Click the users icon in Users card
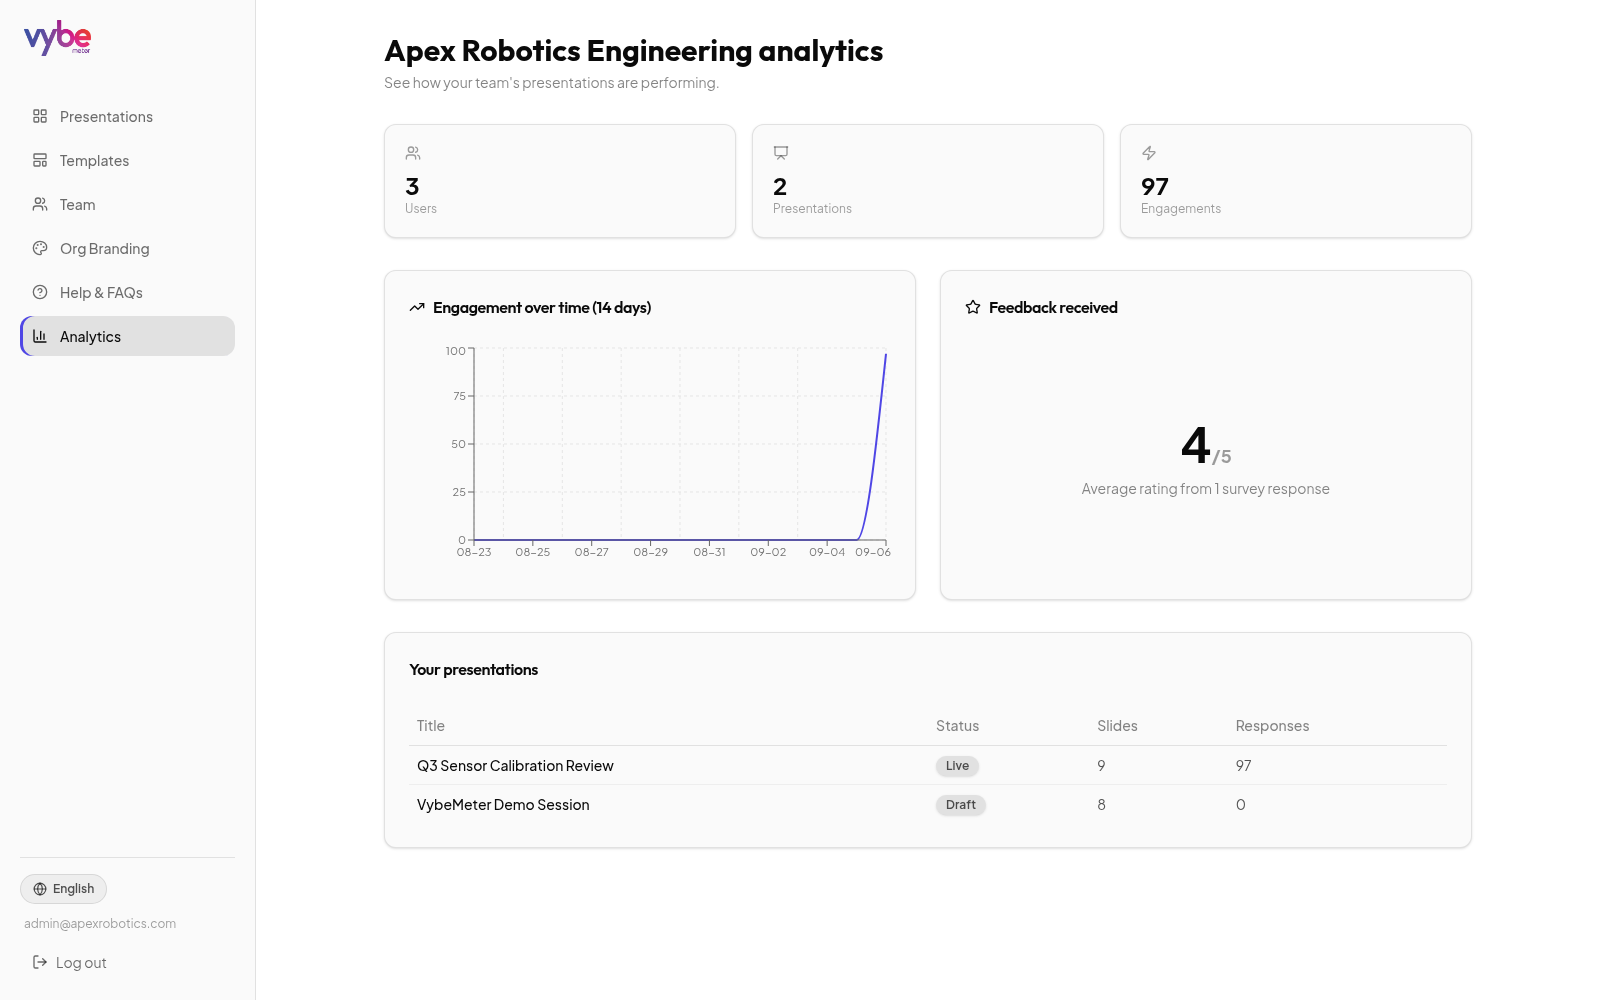This screenshot has height=1000, width=1600. tap(413, 153)
